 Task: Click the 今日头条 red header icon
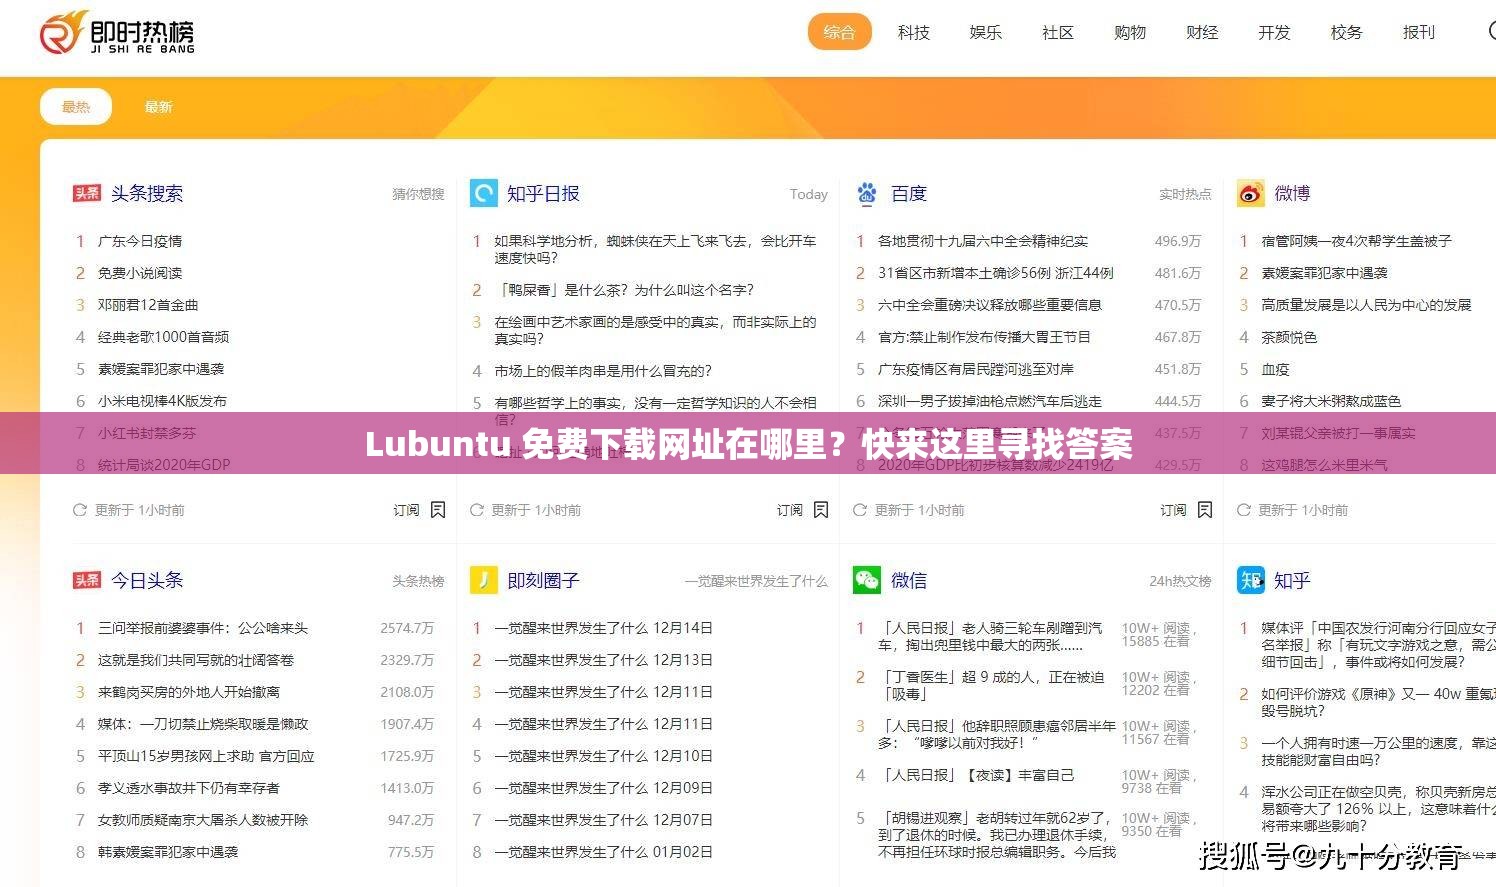click(x=87, y=580)
